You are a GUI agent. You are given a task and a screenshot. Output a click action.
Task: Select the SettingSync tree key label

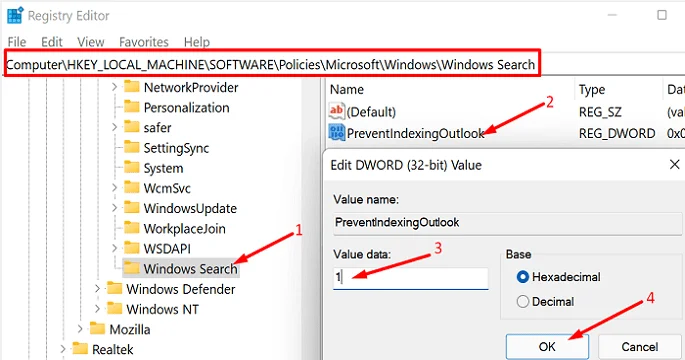pyautogui.click(x=176, y=148)
